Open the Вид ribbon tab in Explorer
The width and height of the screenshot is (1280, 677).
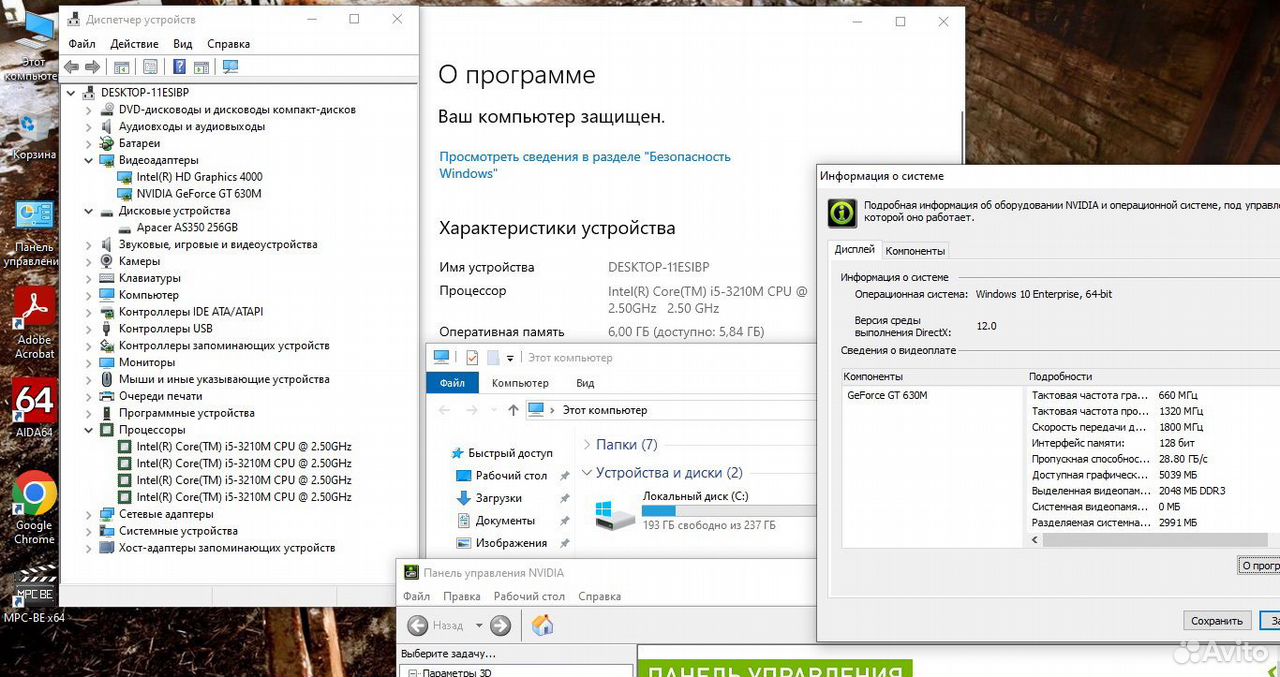point(585,383)
